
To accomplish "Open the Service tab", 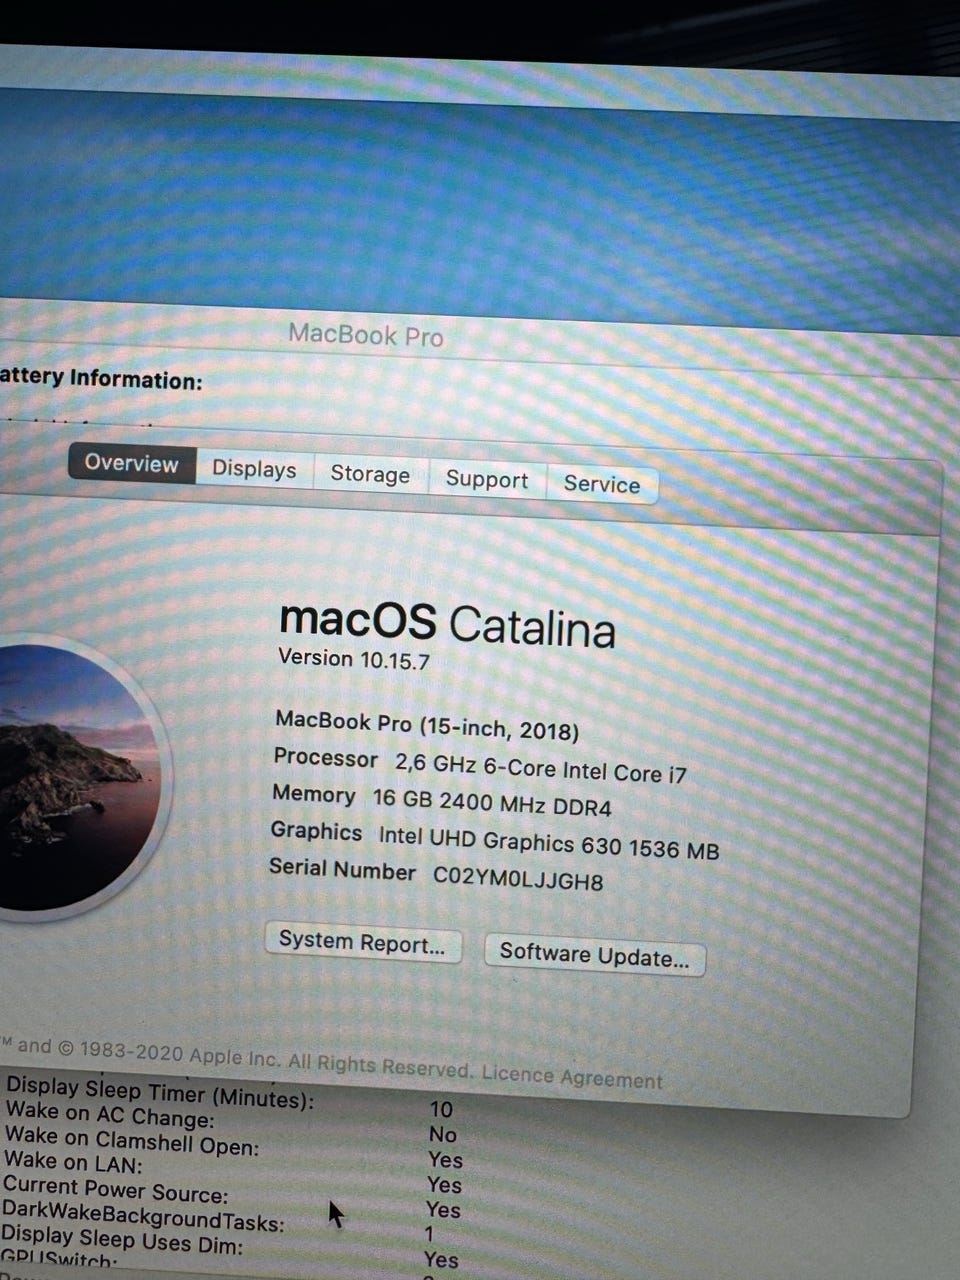I will click(602, 484).
